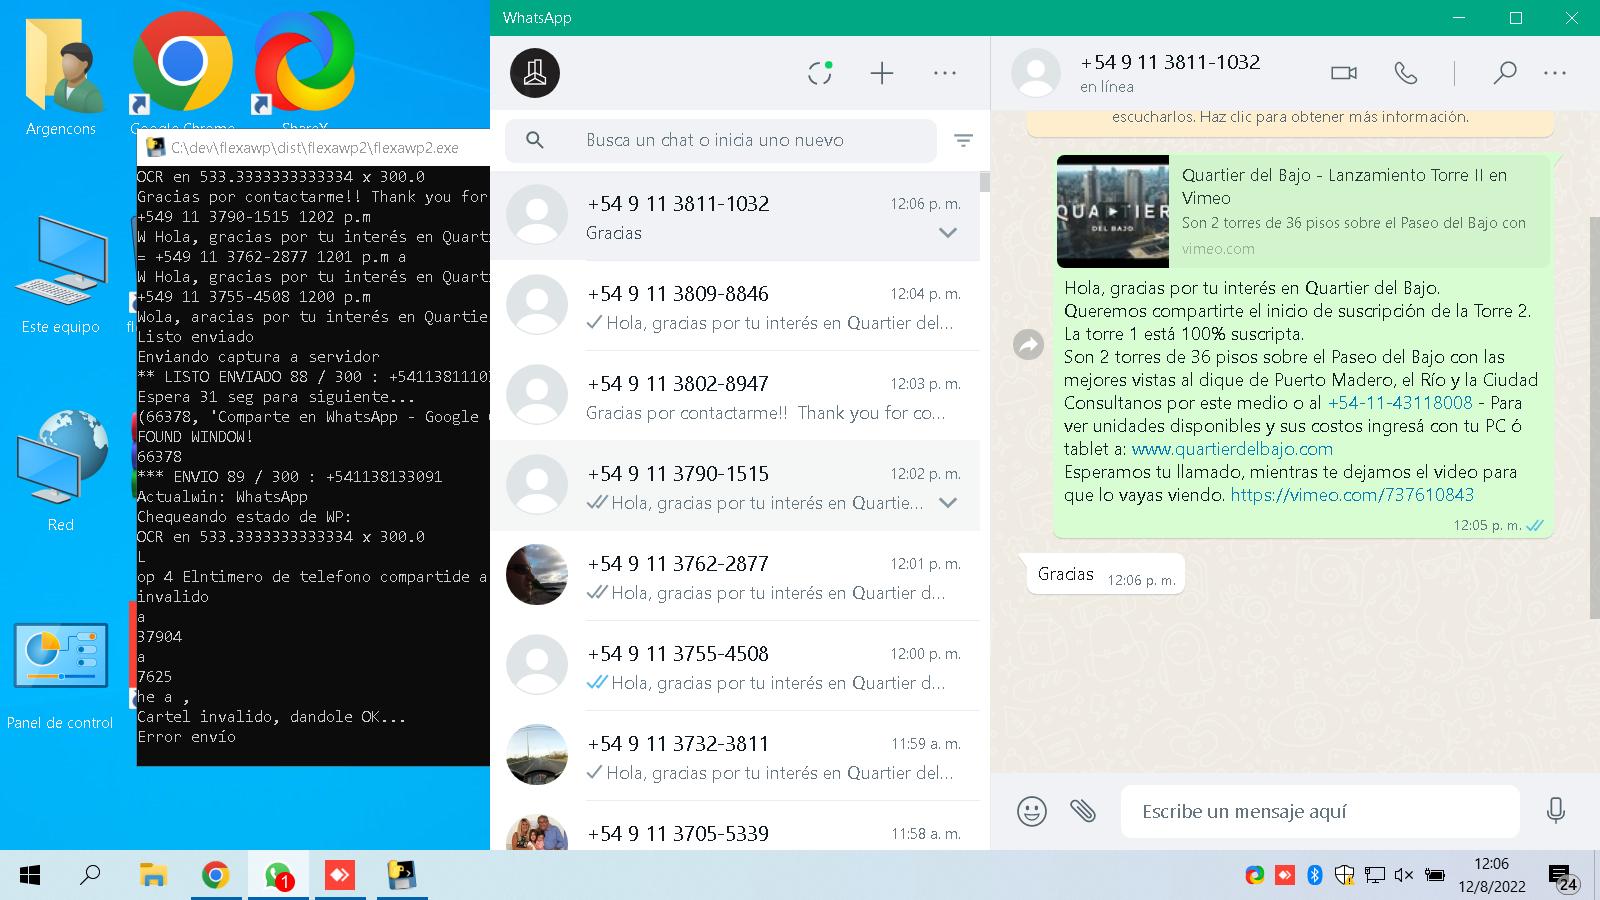Click the chat list scrollbar
Screen dimensions: 1600x900
[x=985, y=182]
